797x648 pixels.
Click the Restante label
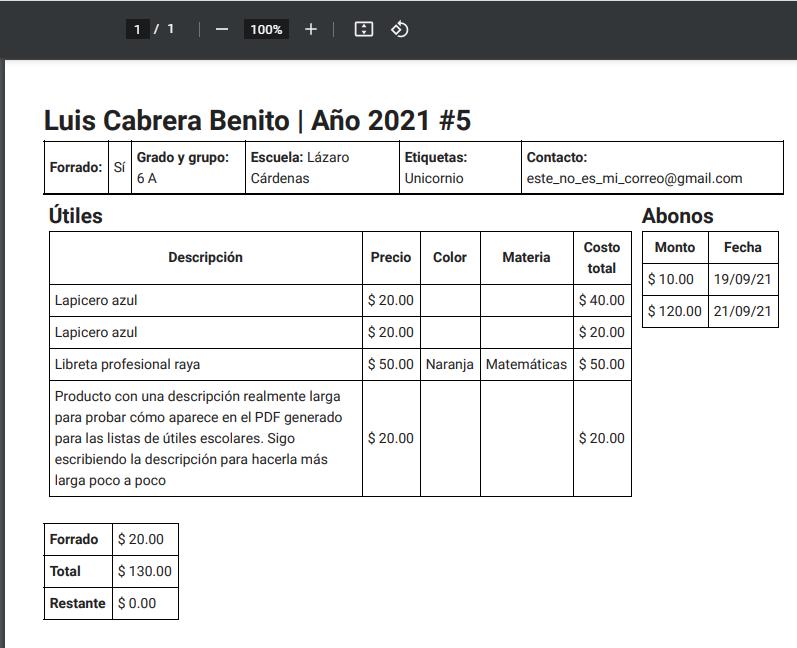pyautogui.click(x=77, y=603)
